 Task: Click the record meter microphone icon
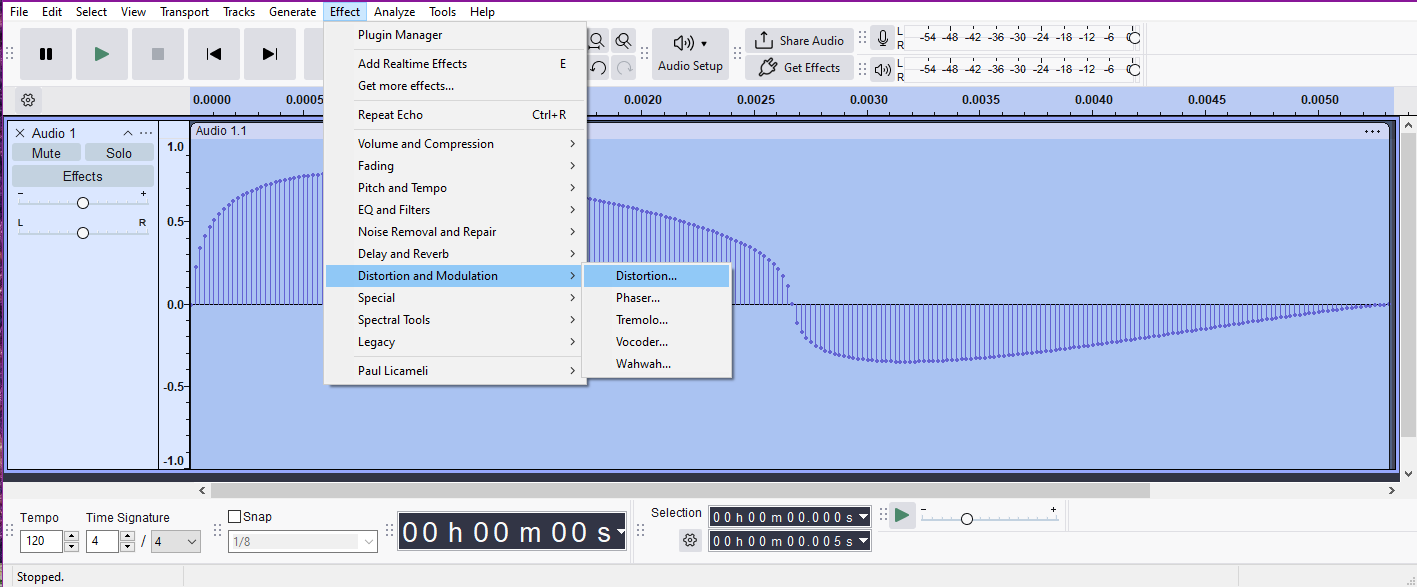[882, 39]
